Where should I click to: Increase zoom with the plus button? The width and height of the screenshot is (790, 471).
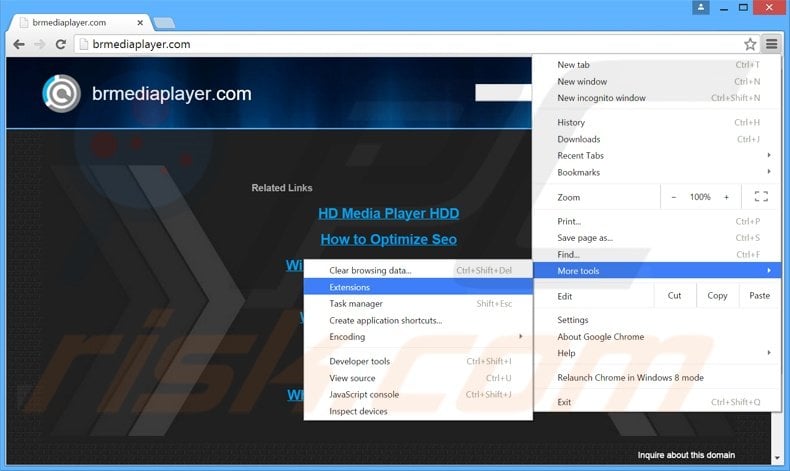[x=726, y=197]
